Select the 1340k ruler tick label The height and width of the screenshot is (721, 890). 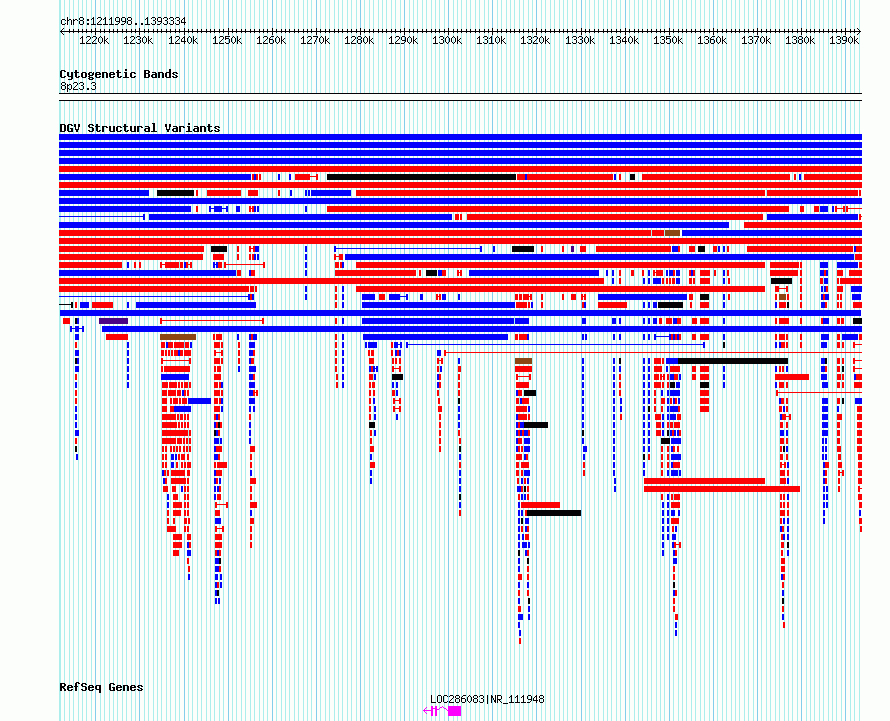(x=624, y=40)
